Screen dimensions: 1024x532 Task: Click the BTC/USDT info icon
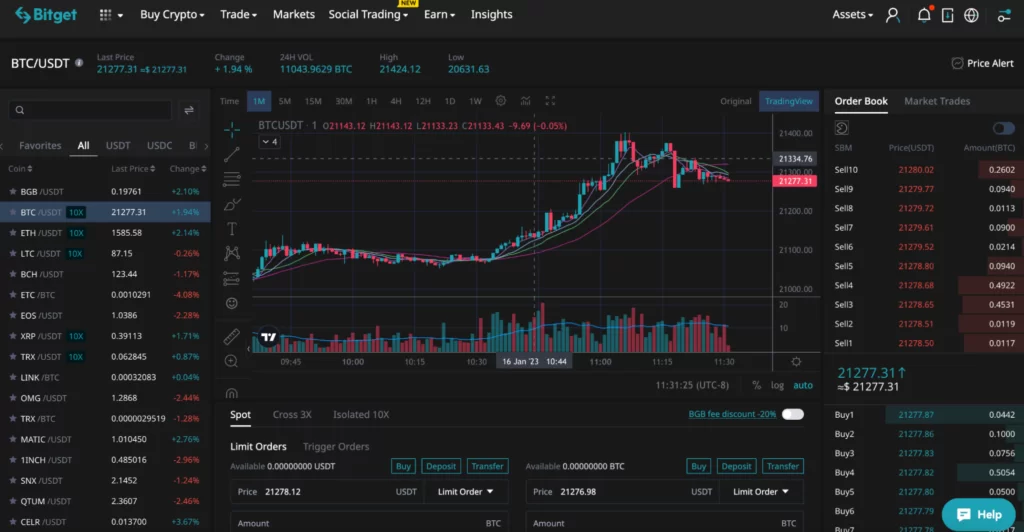click(79, 63)
